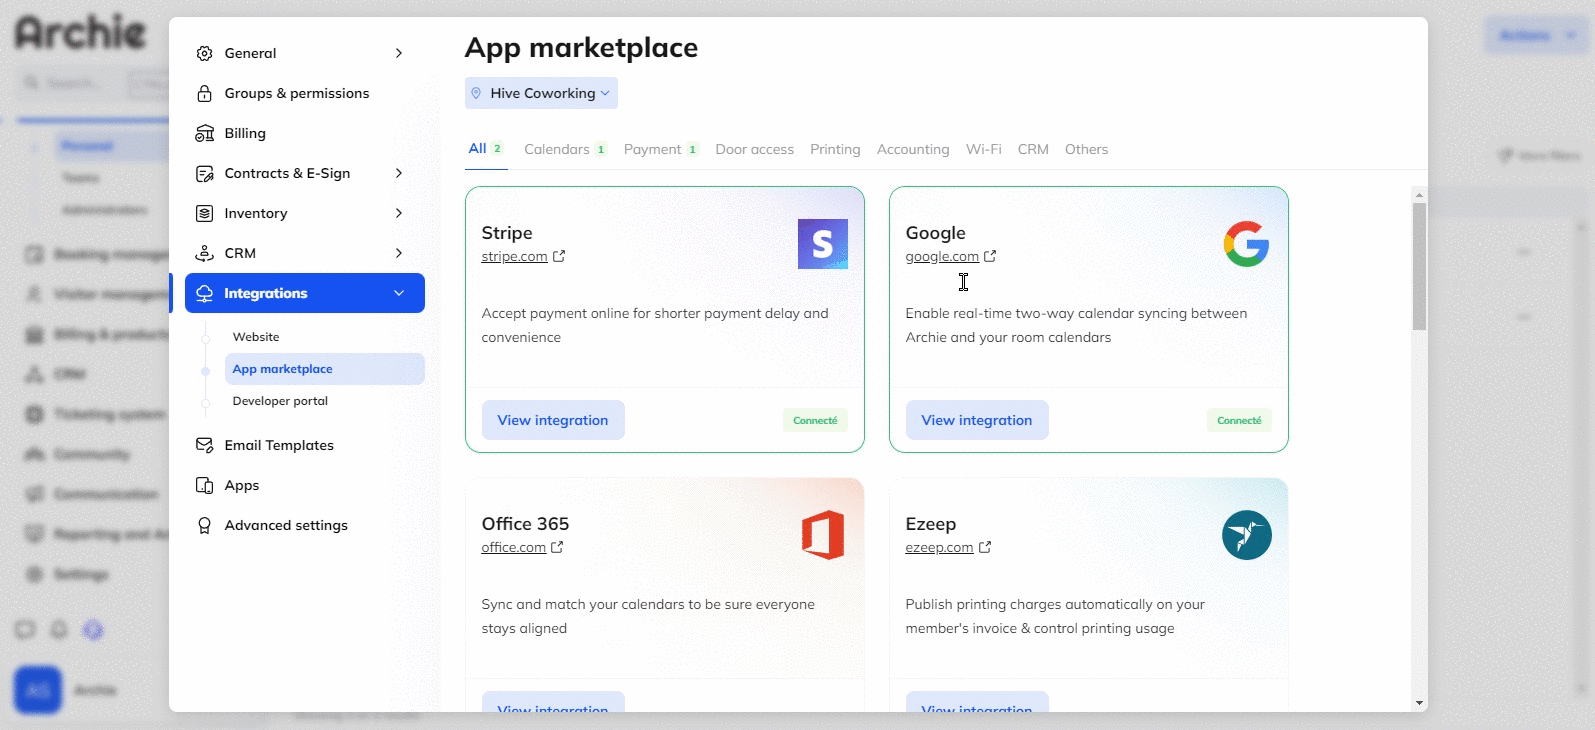Click the Apps devices icon
Screen dimensions: 1595x730
204,485
